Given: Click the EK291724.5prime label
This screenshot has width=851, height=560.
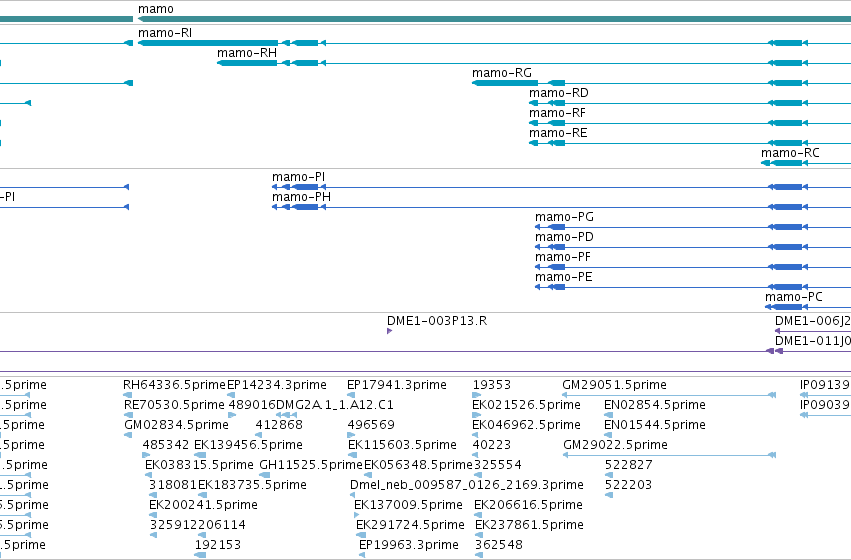Looking at the screenshot, I should (x=410, y=526).
